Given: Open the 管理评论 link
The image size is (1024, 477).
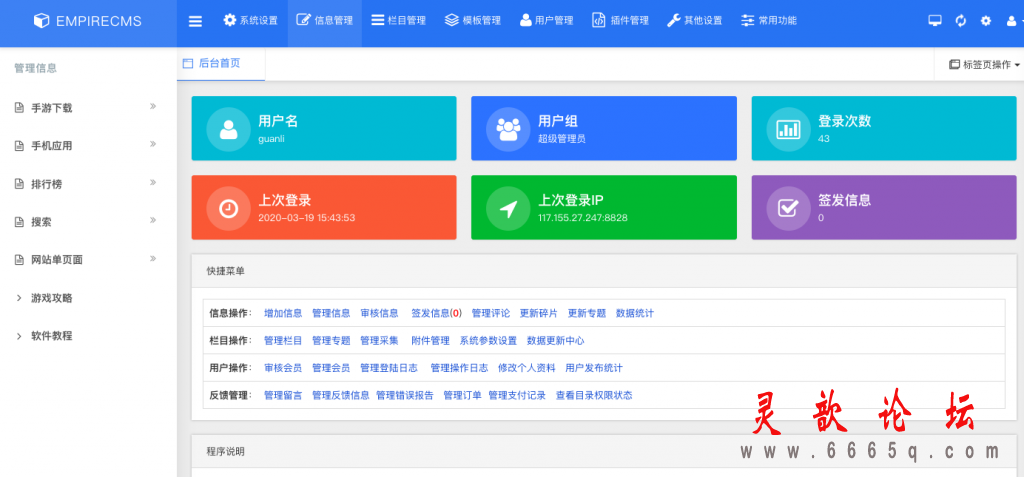Looking at the screenshot, I should point(490,313).
